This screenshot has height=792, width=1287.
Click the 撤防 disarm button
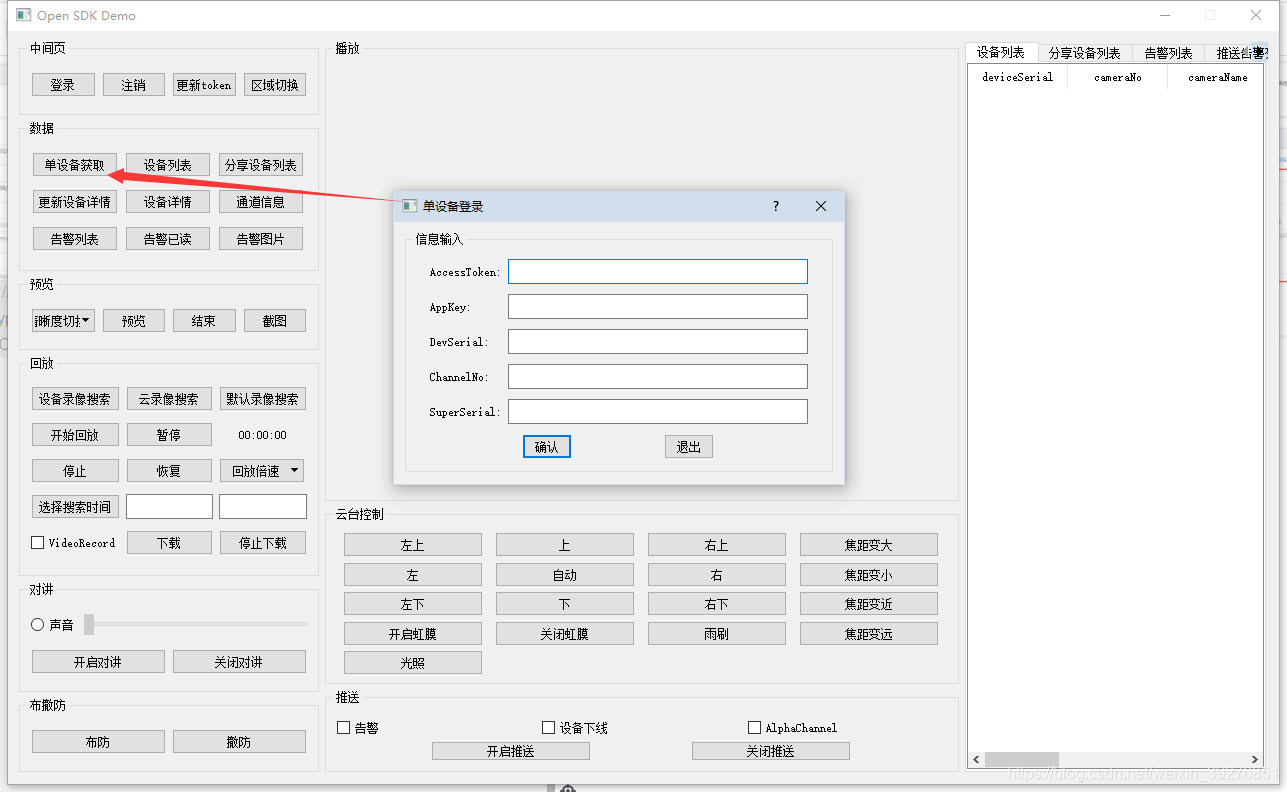[239, 742]
